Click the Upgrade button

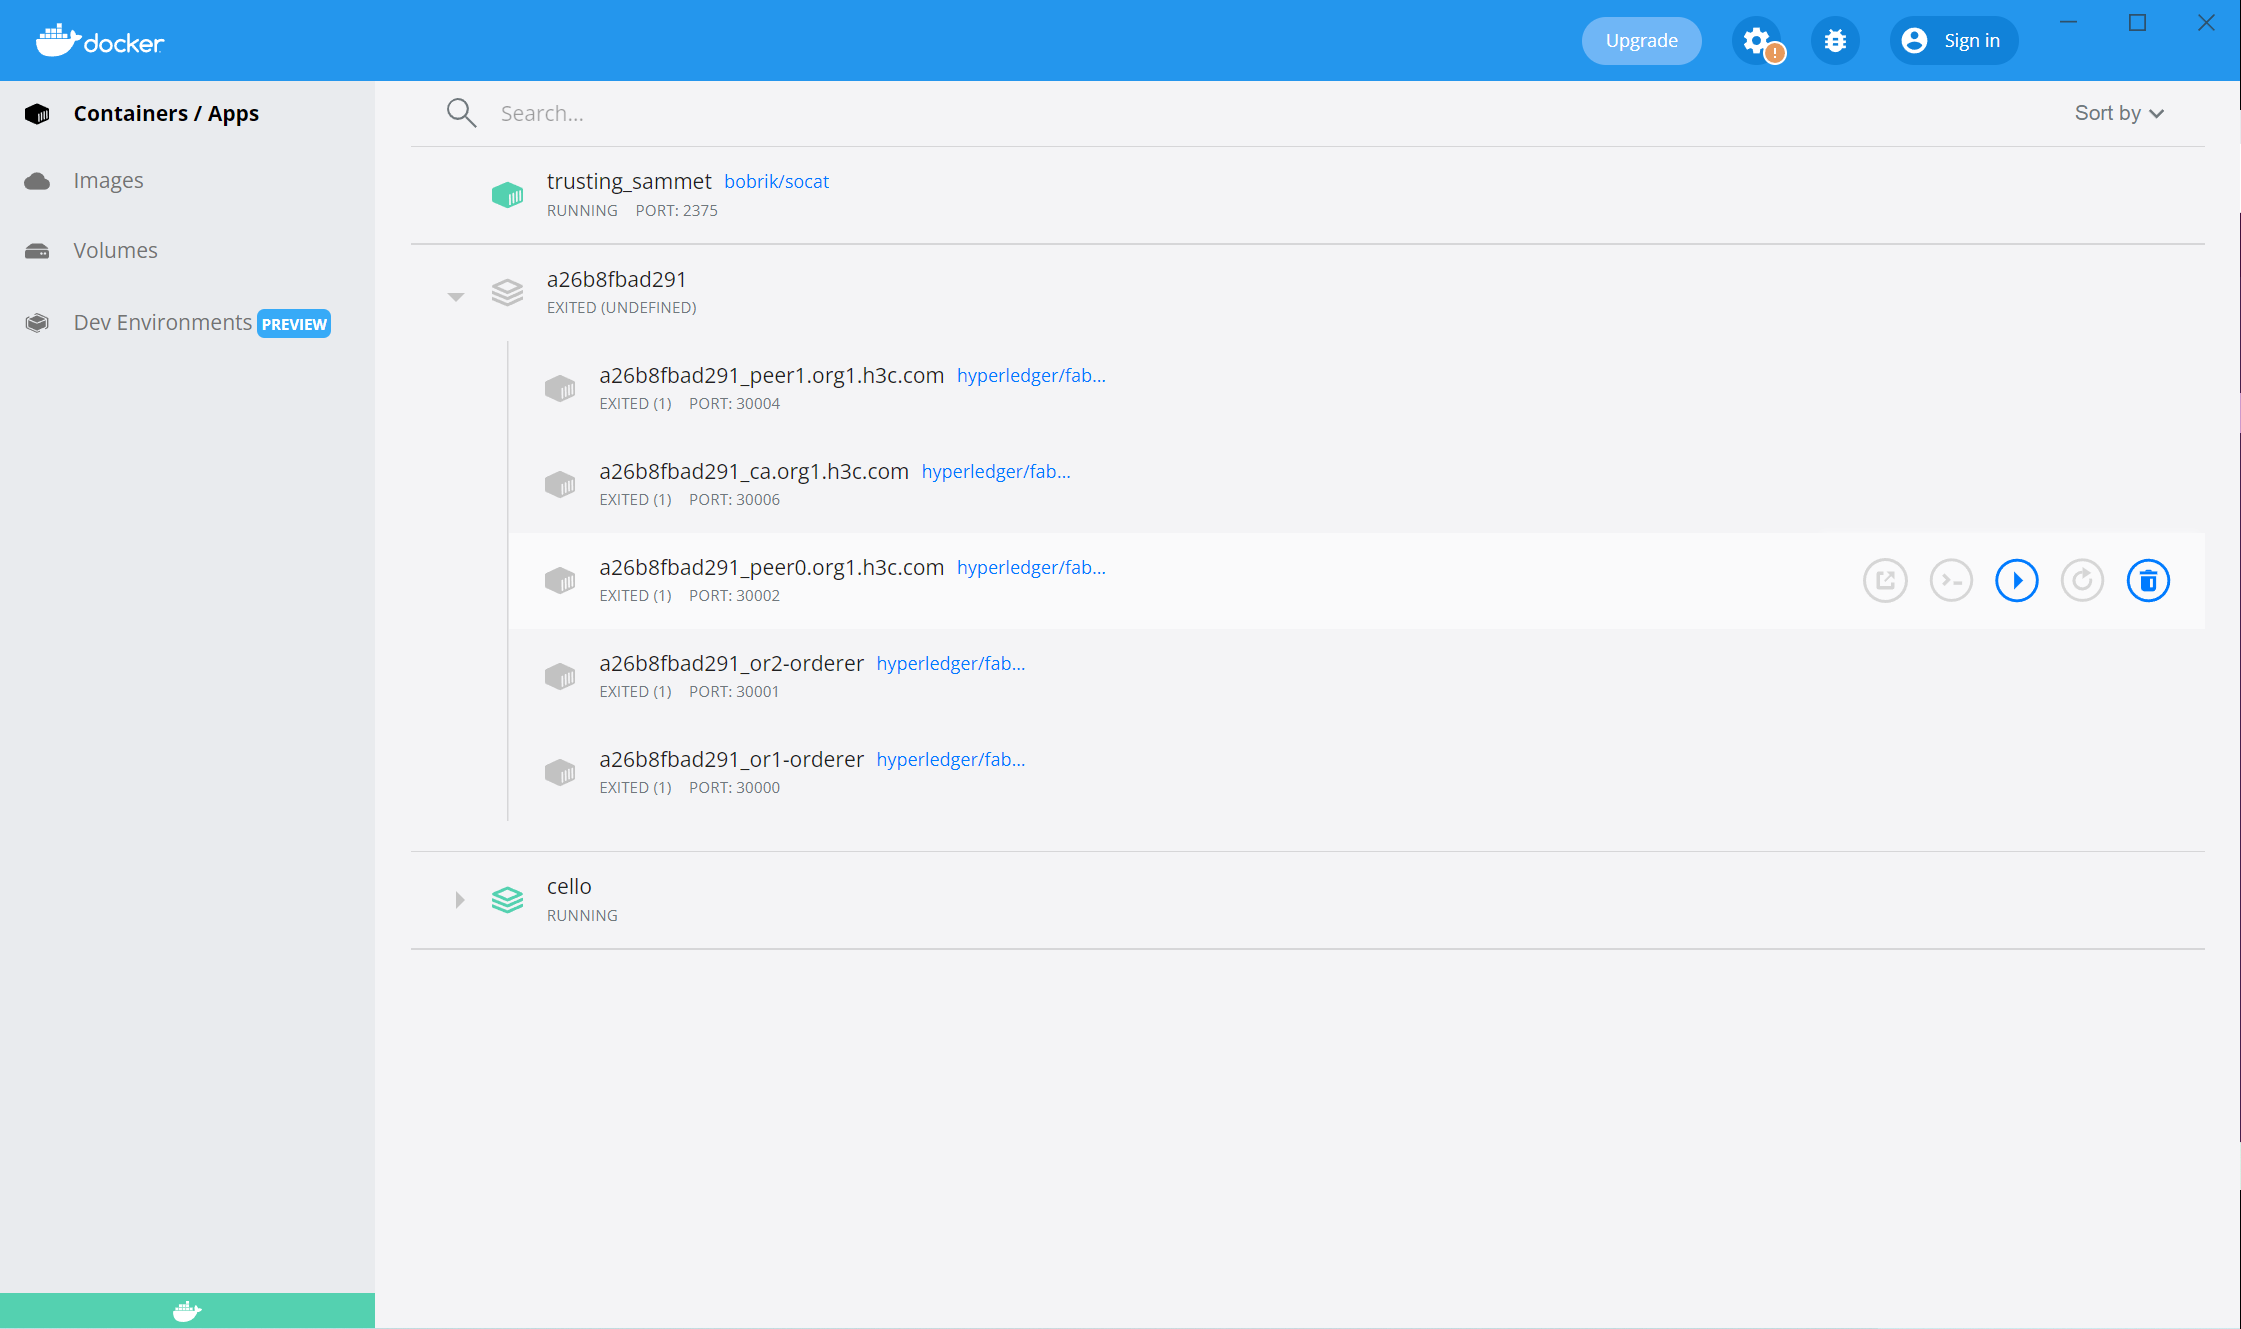click(x=1641, y=41)
